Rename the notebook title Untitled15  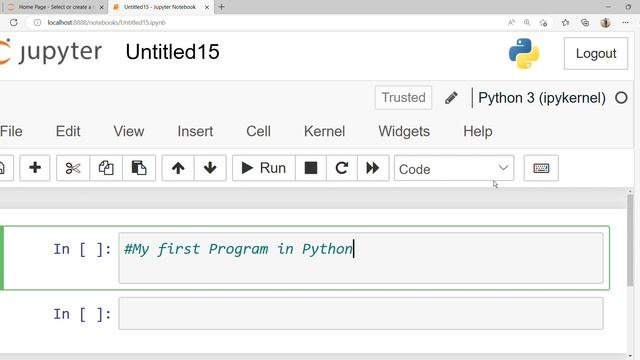pyautogui.click(x=172, y=52)
